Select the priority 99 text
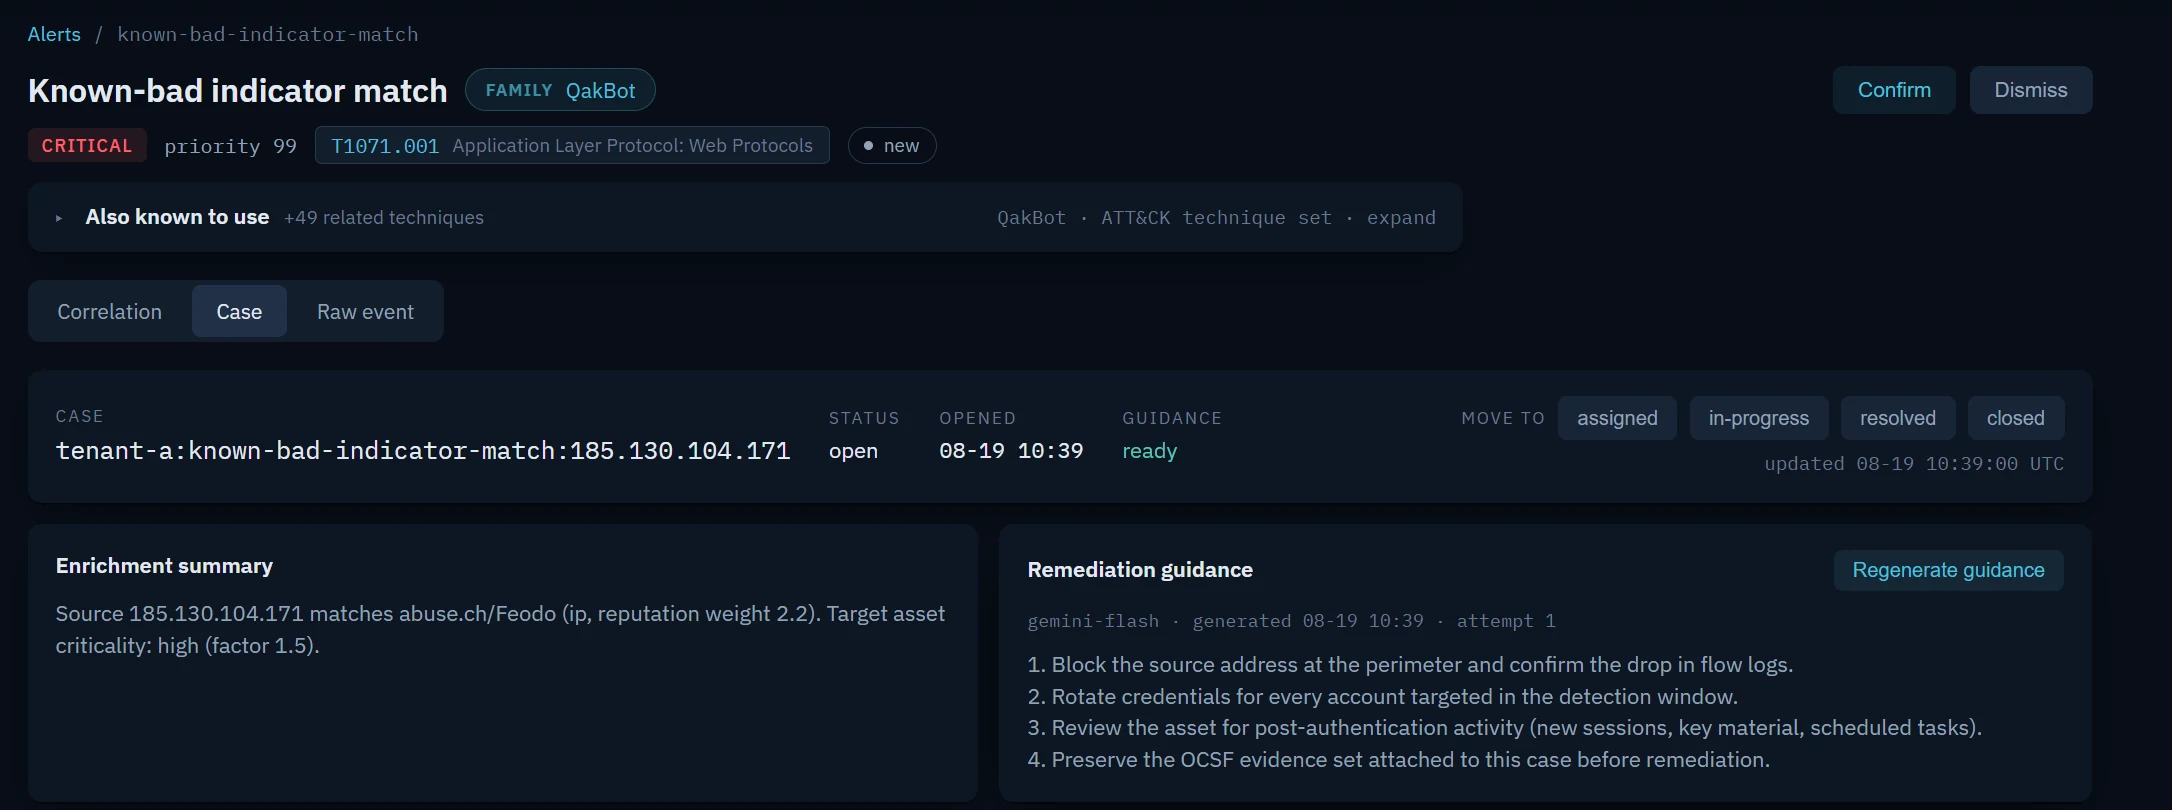Screen dimensions: 2172x810 230,146
